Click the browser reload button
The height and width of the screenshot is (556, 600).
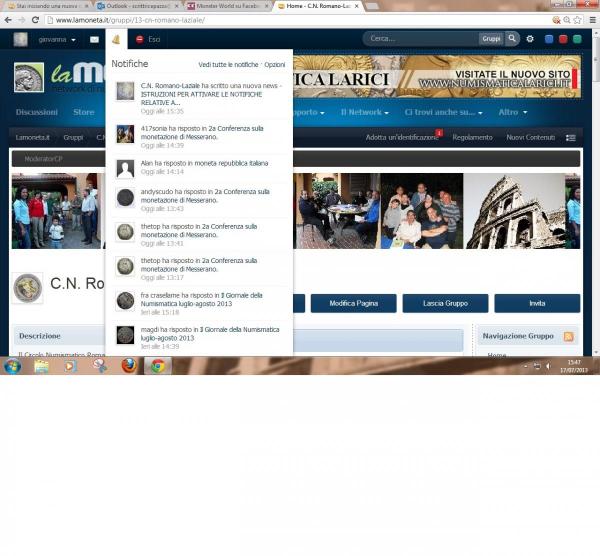point(35,20)
